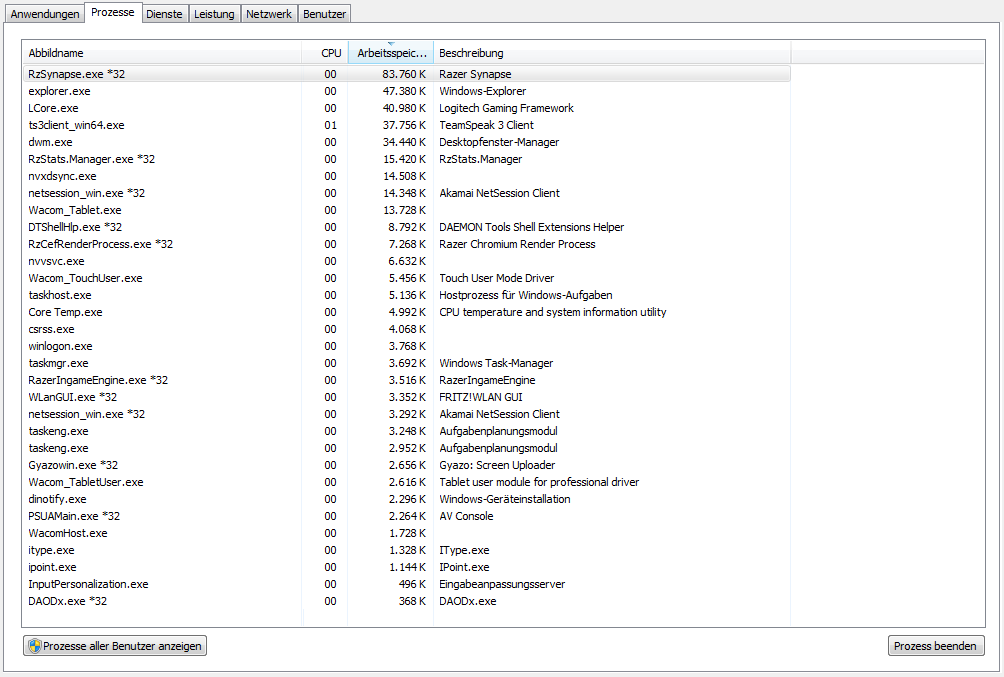Select the winlogon.exe process

pyautogui.click(x=407, y=346)
